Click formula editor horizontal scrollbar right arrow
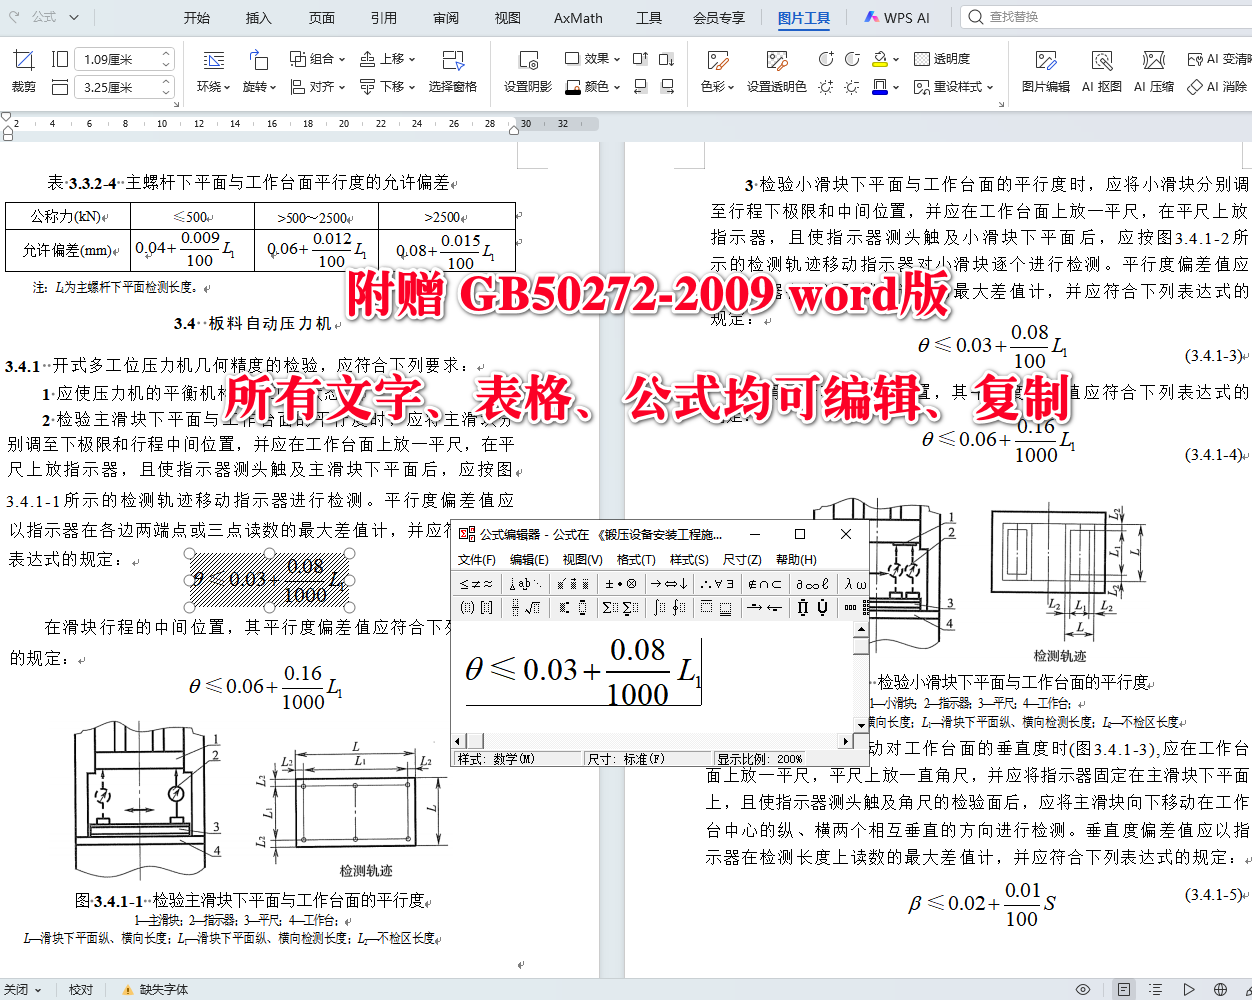Image resolution: width=1252 pixels, height=1000 pixels. click(x=847, y=741)
